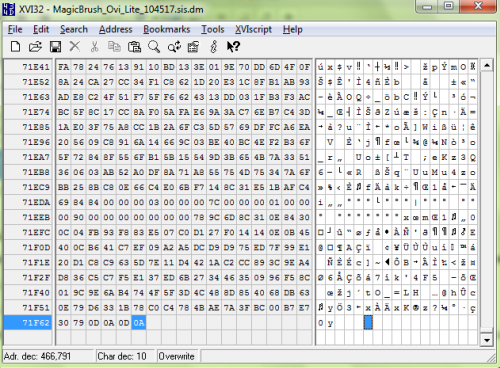Open the Tools menu

point(213,29)
